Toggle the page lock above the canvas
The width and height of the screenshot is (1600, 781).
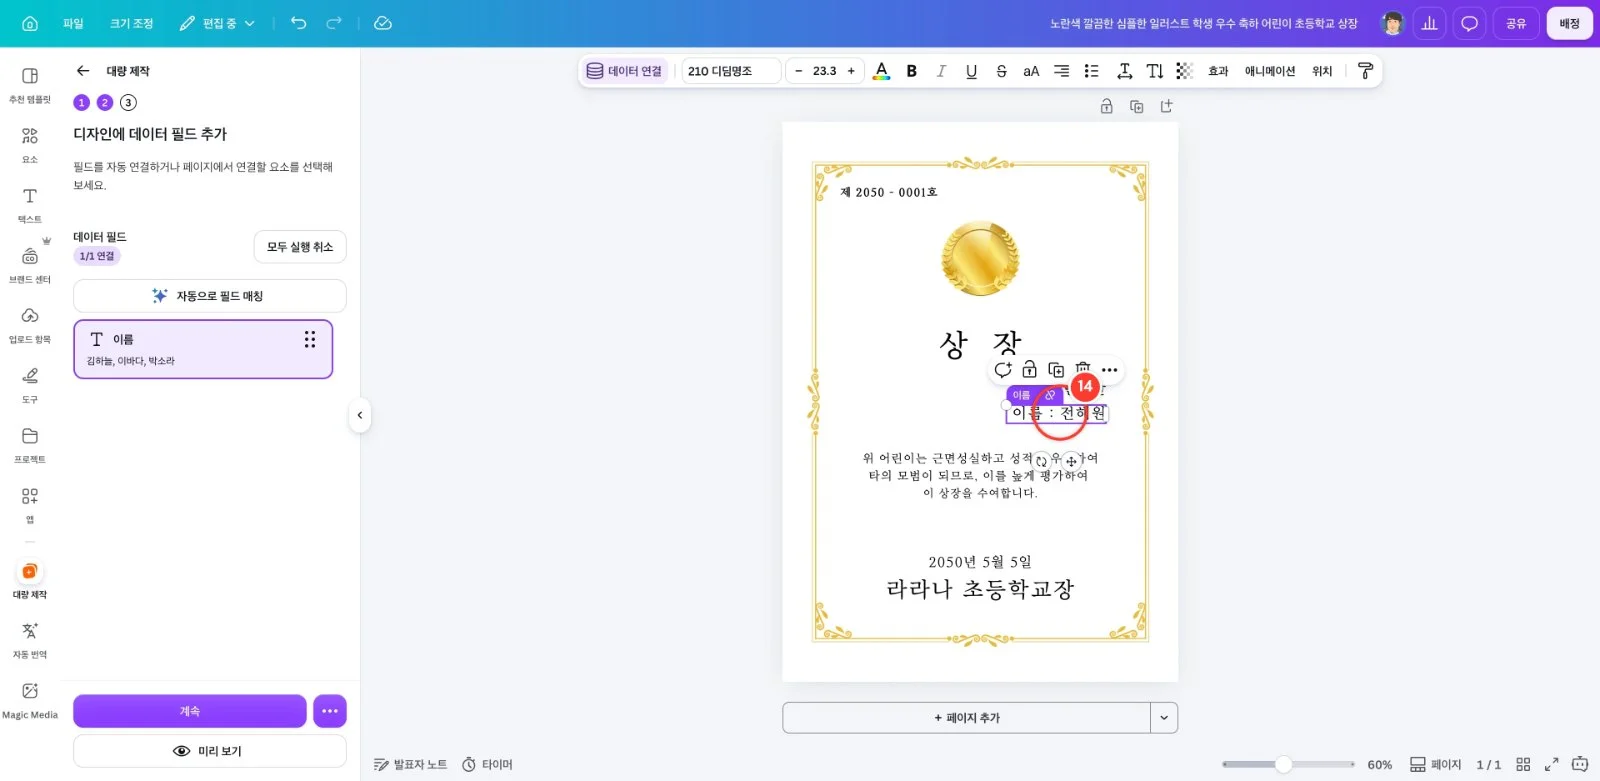(1106, 106)
